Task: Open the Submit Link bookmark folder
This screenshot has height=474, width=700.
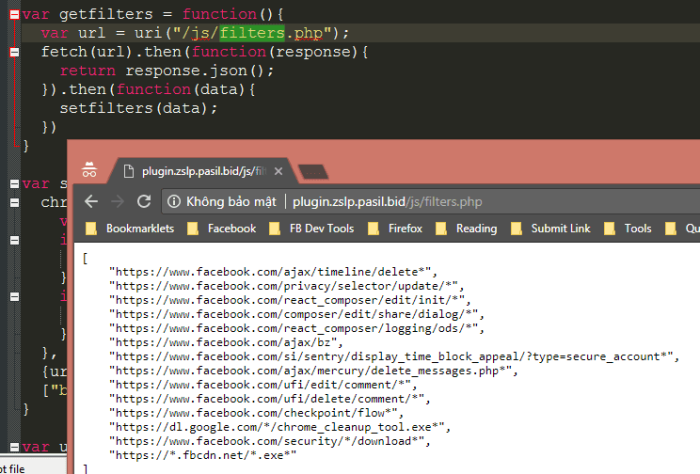Action: coord(550,229)
